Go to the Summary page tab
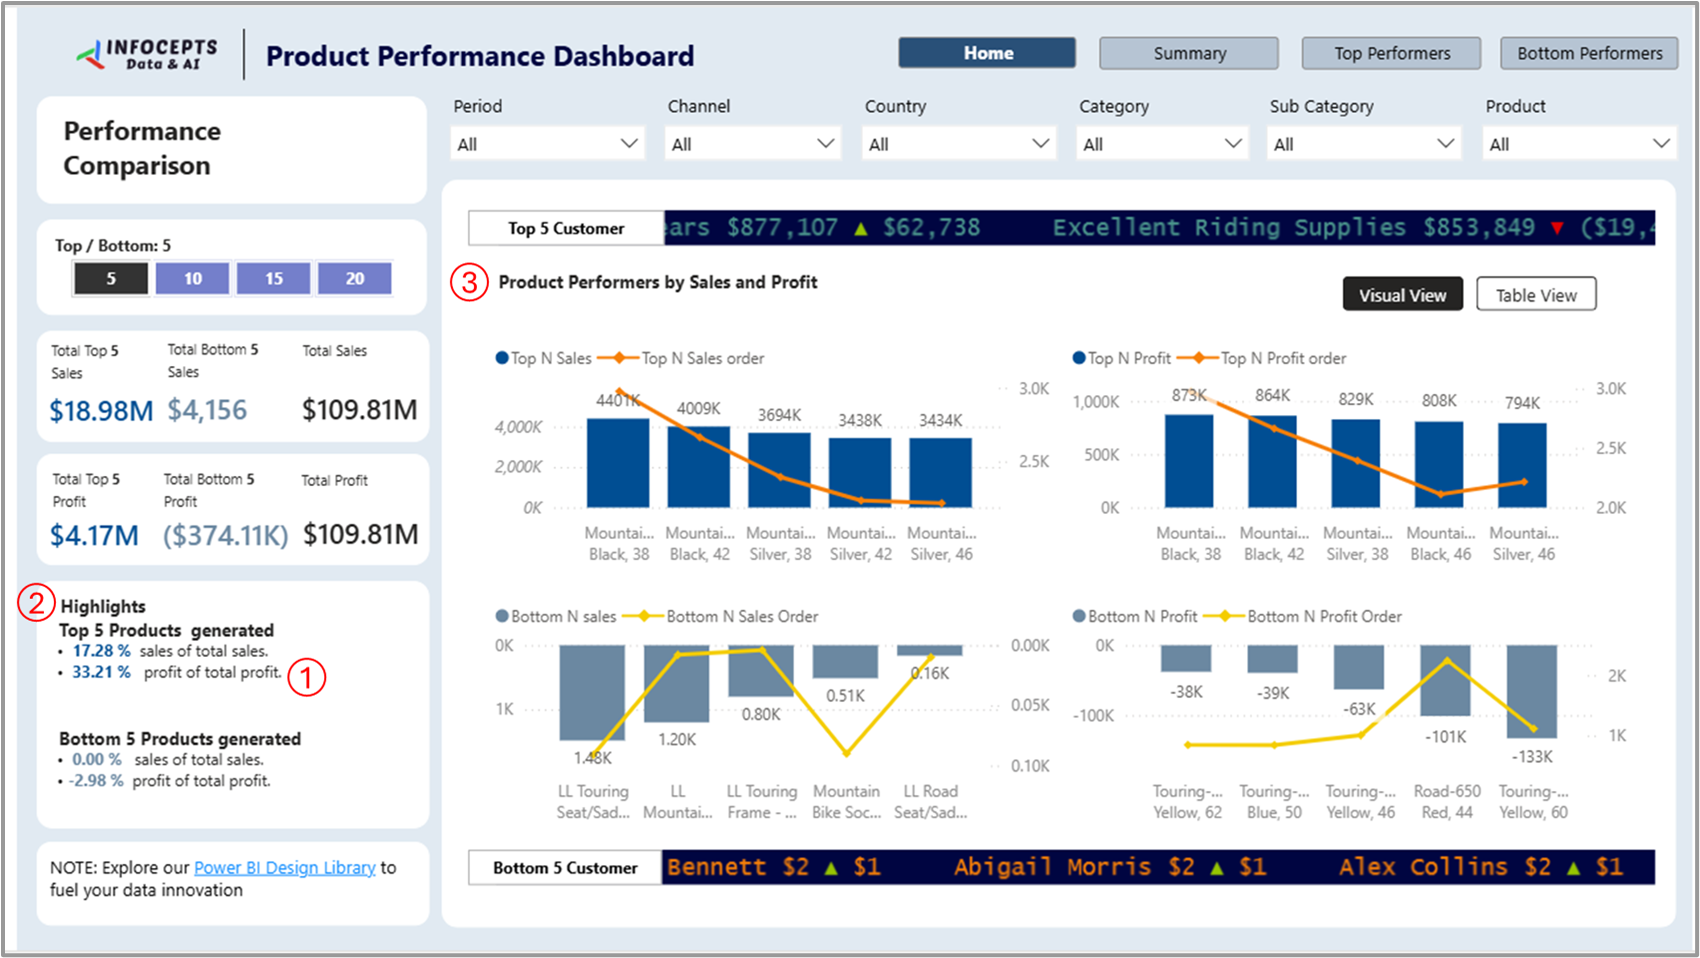The image size is (1700, 958). pos(1188,53)
